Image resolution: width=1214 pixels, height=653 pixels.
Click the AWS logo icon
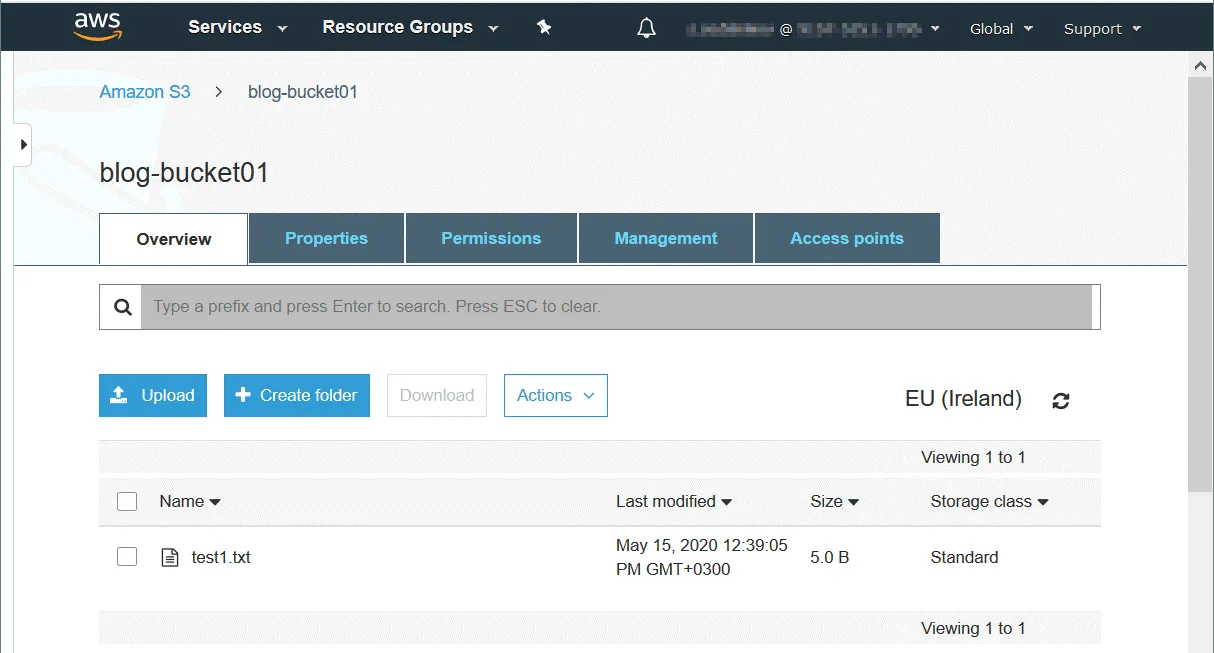tap(97, 26)
